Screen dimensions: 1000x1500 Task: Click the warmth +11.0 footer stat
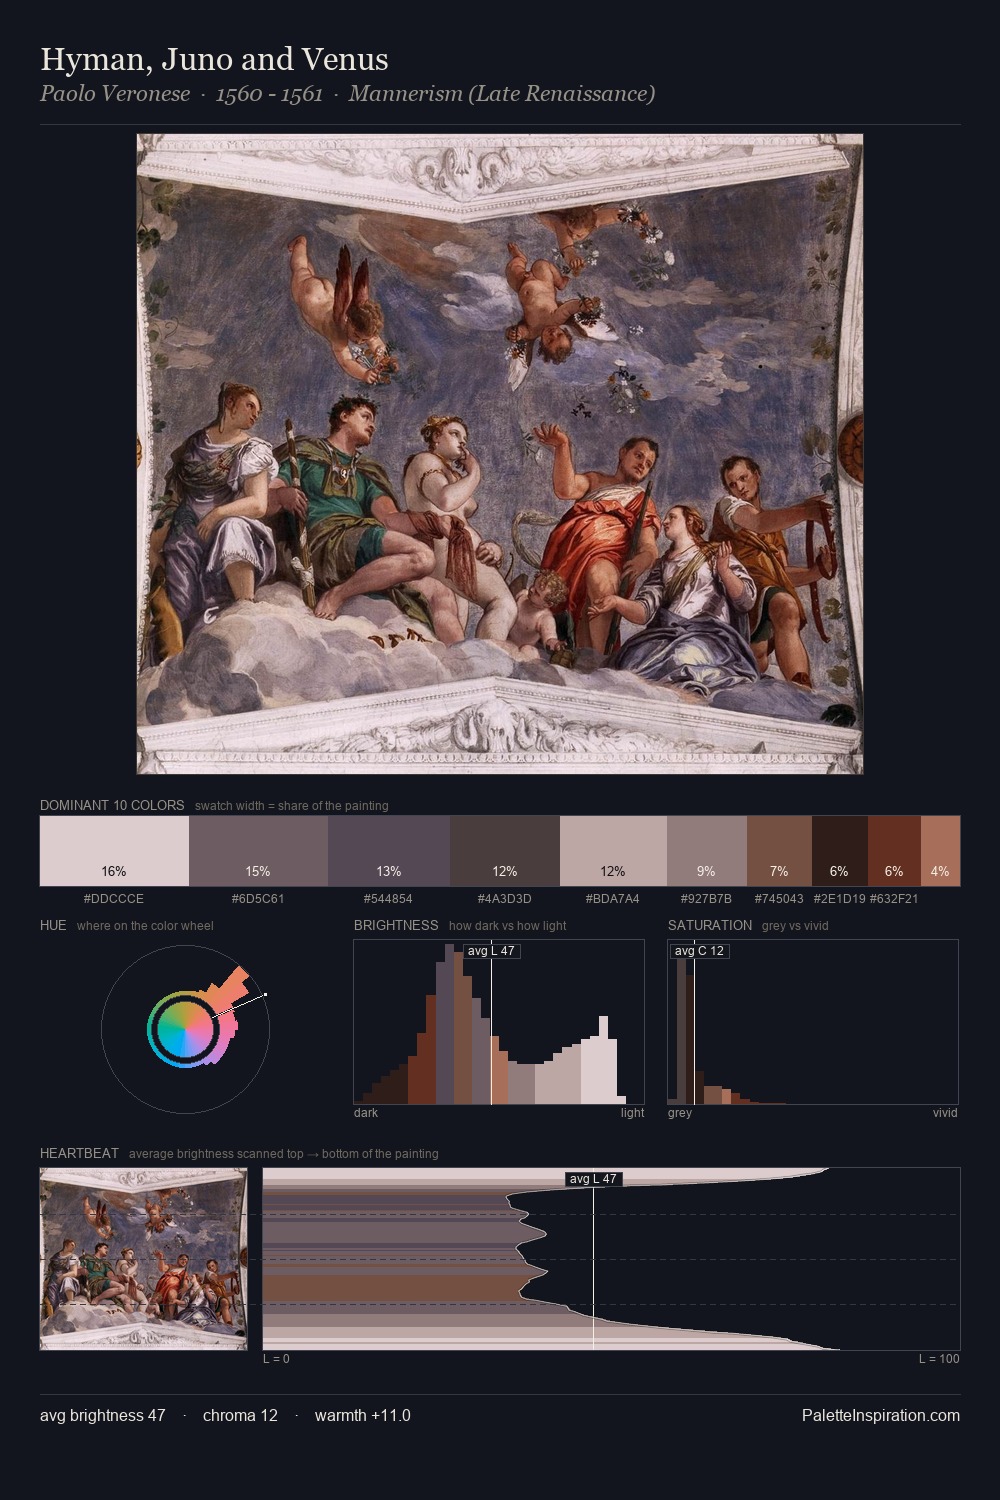[x=363, y=1415]
